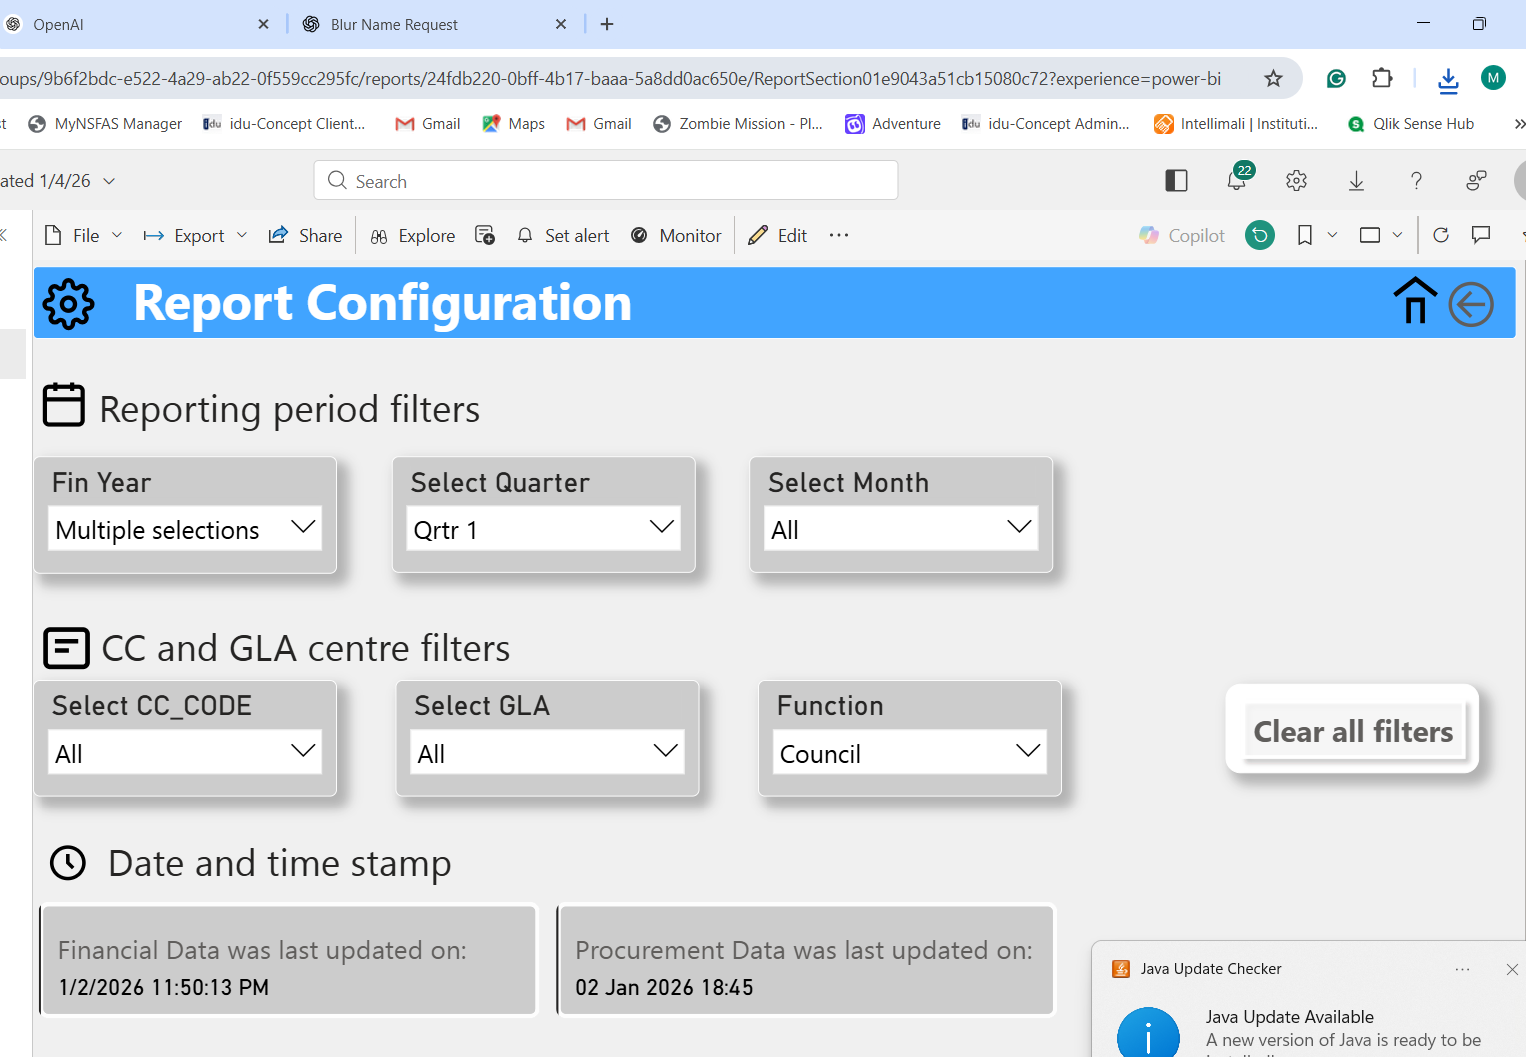The width and height of the screenshot is (1526, 1057).
Task: Click the Set alert bell icon
Action: (x=524, y=235)
